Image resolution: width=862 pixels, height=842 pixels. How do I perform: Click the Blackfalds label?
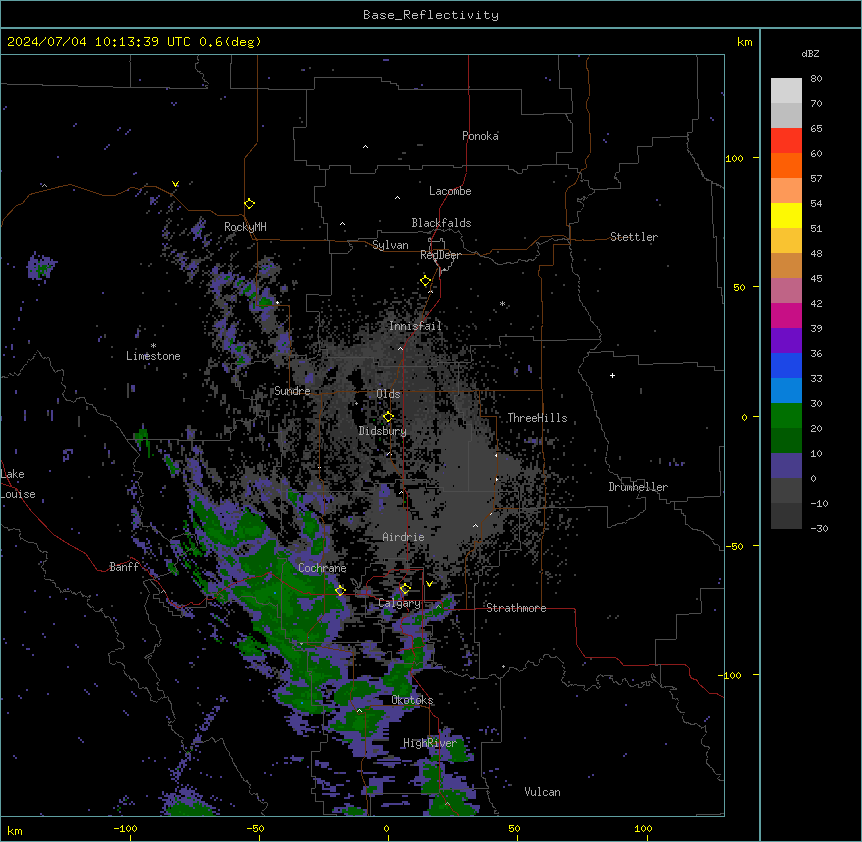click(x=441, y=223)
